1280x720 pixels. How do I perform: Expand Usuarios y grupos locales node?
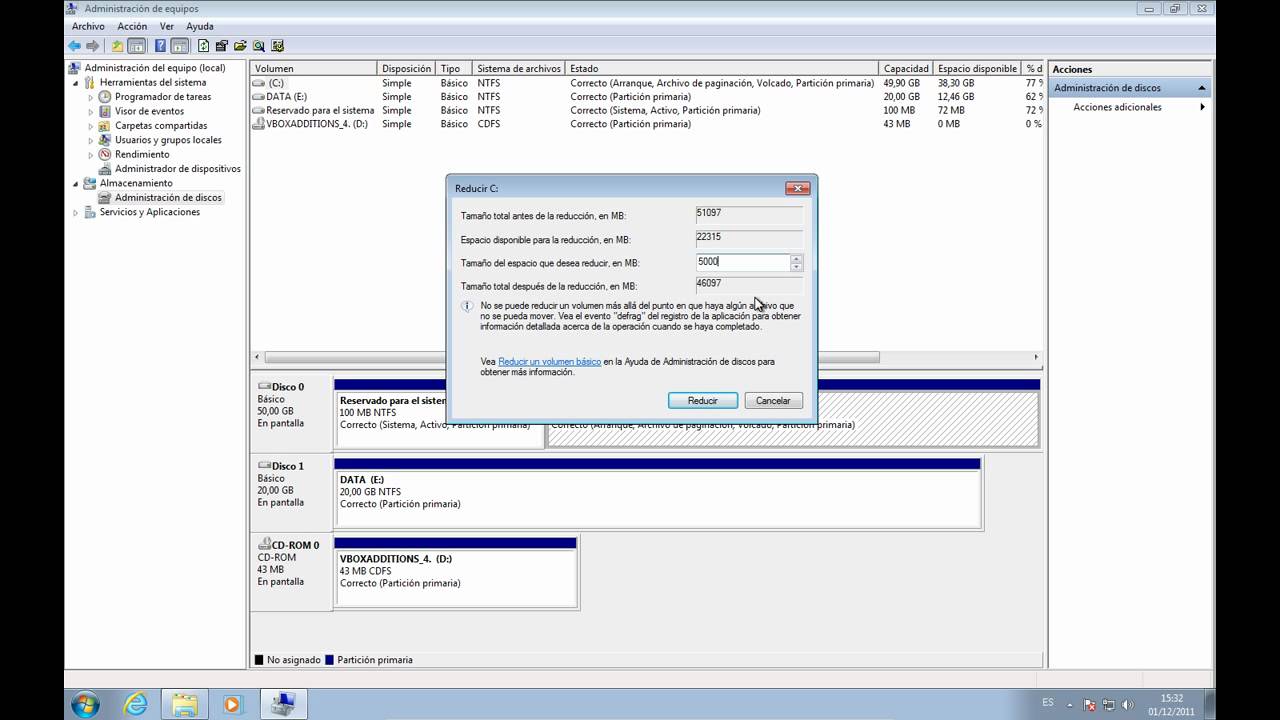pos(91,140)
